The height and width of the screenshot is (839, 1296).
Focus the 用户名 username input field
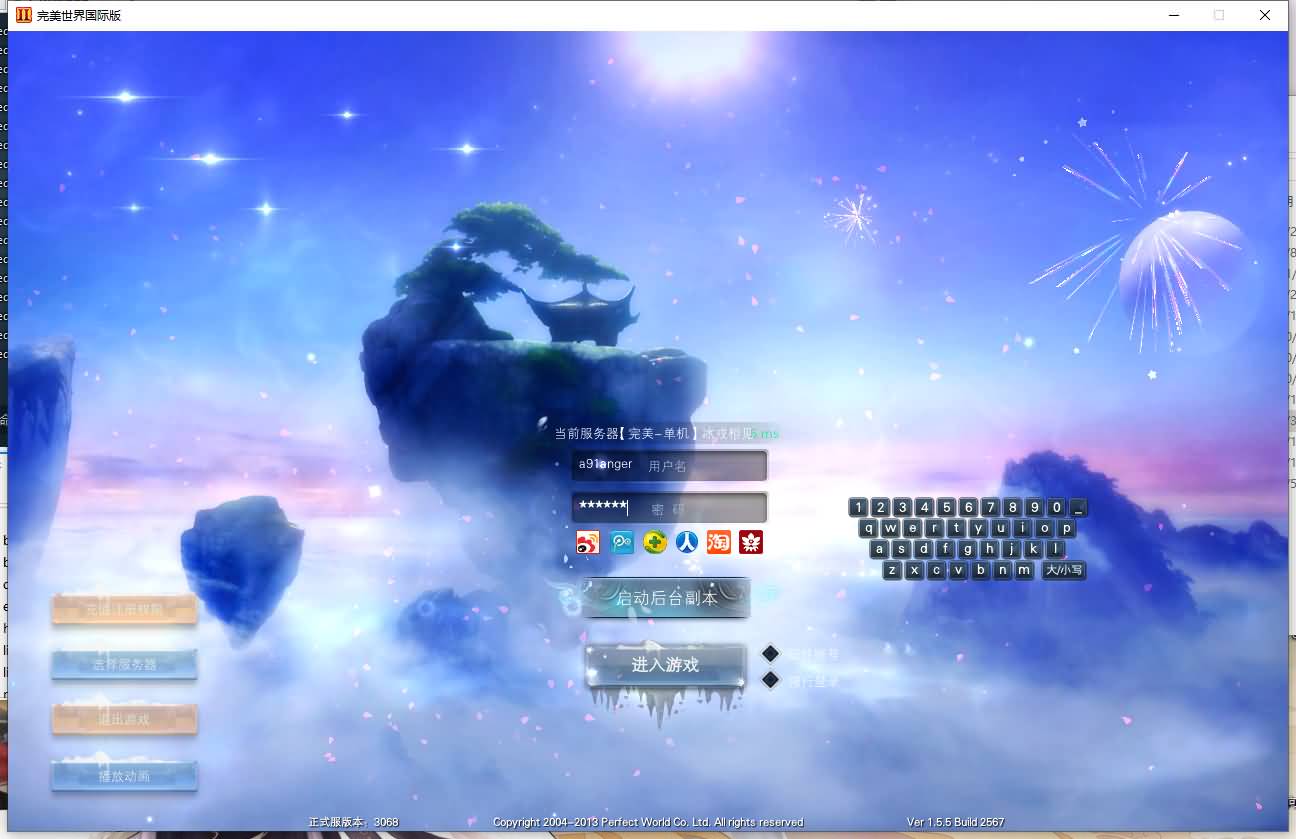click(668, 464)
